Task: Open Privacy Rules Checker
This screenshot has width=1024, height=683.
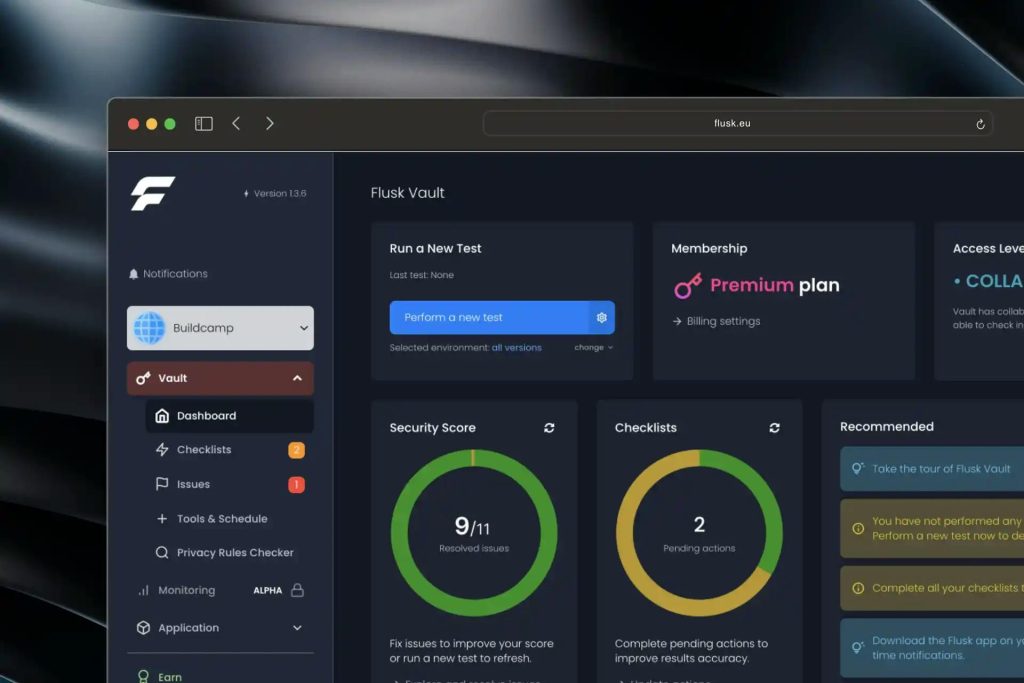Action: click(235, 553)
